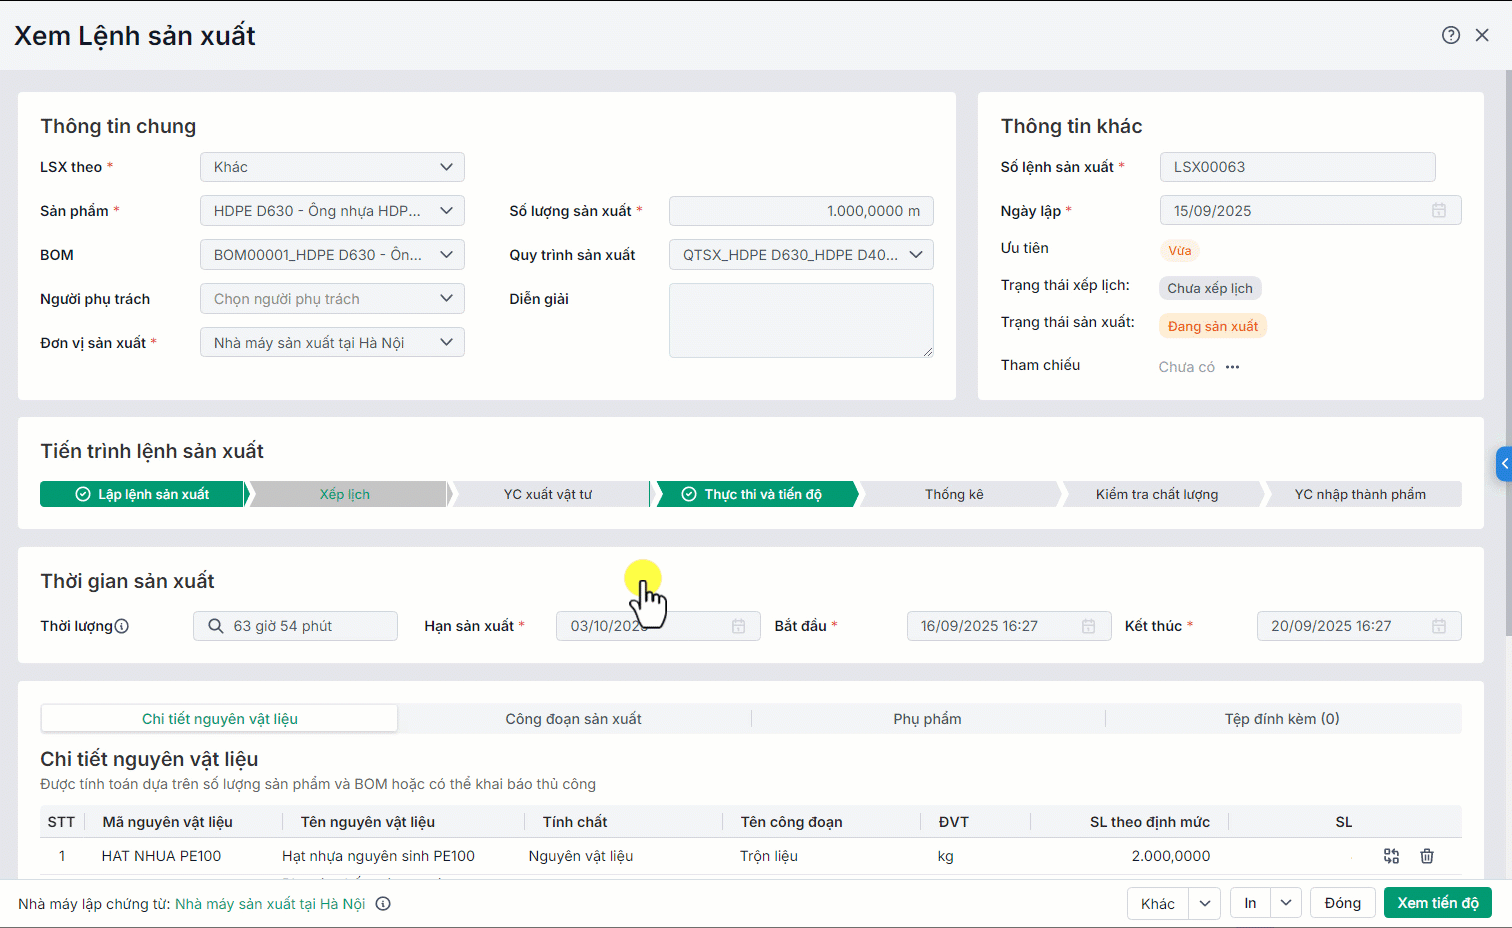Viewport: 1512px width, 928px height.
Task: Open the Ngày lập calendar icon
Action: tap(1438, 211)
